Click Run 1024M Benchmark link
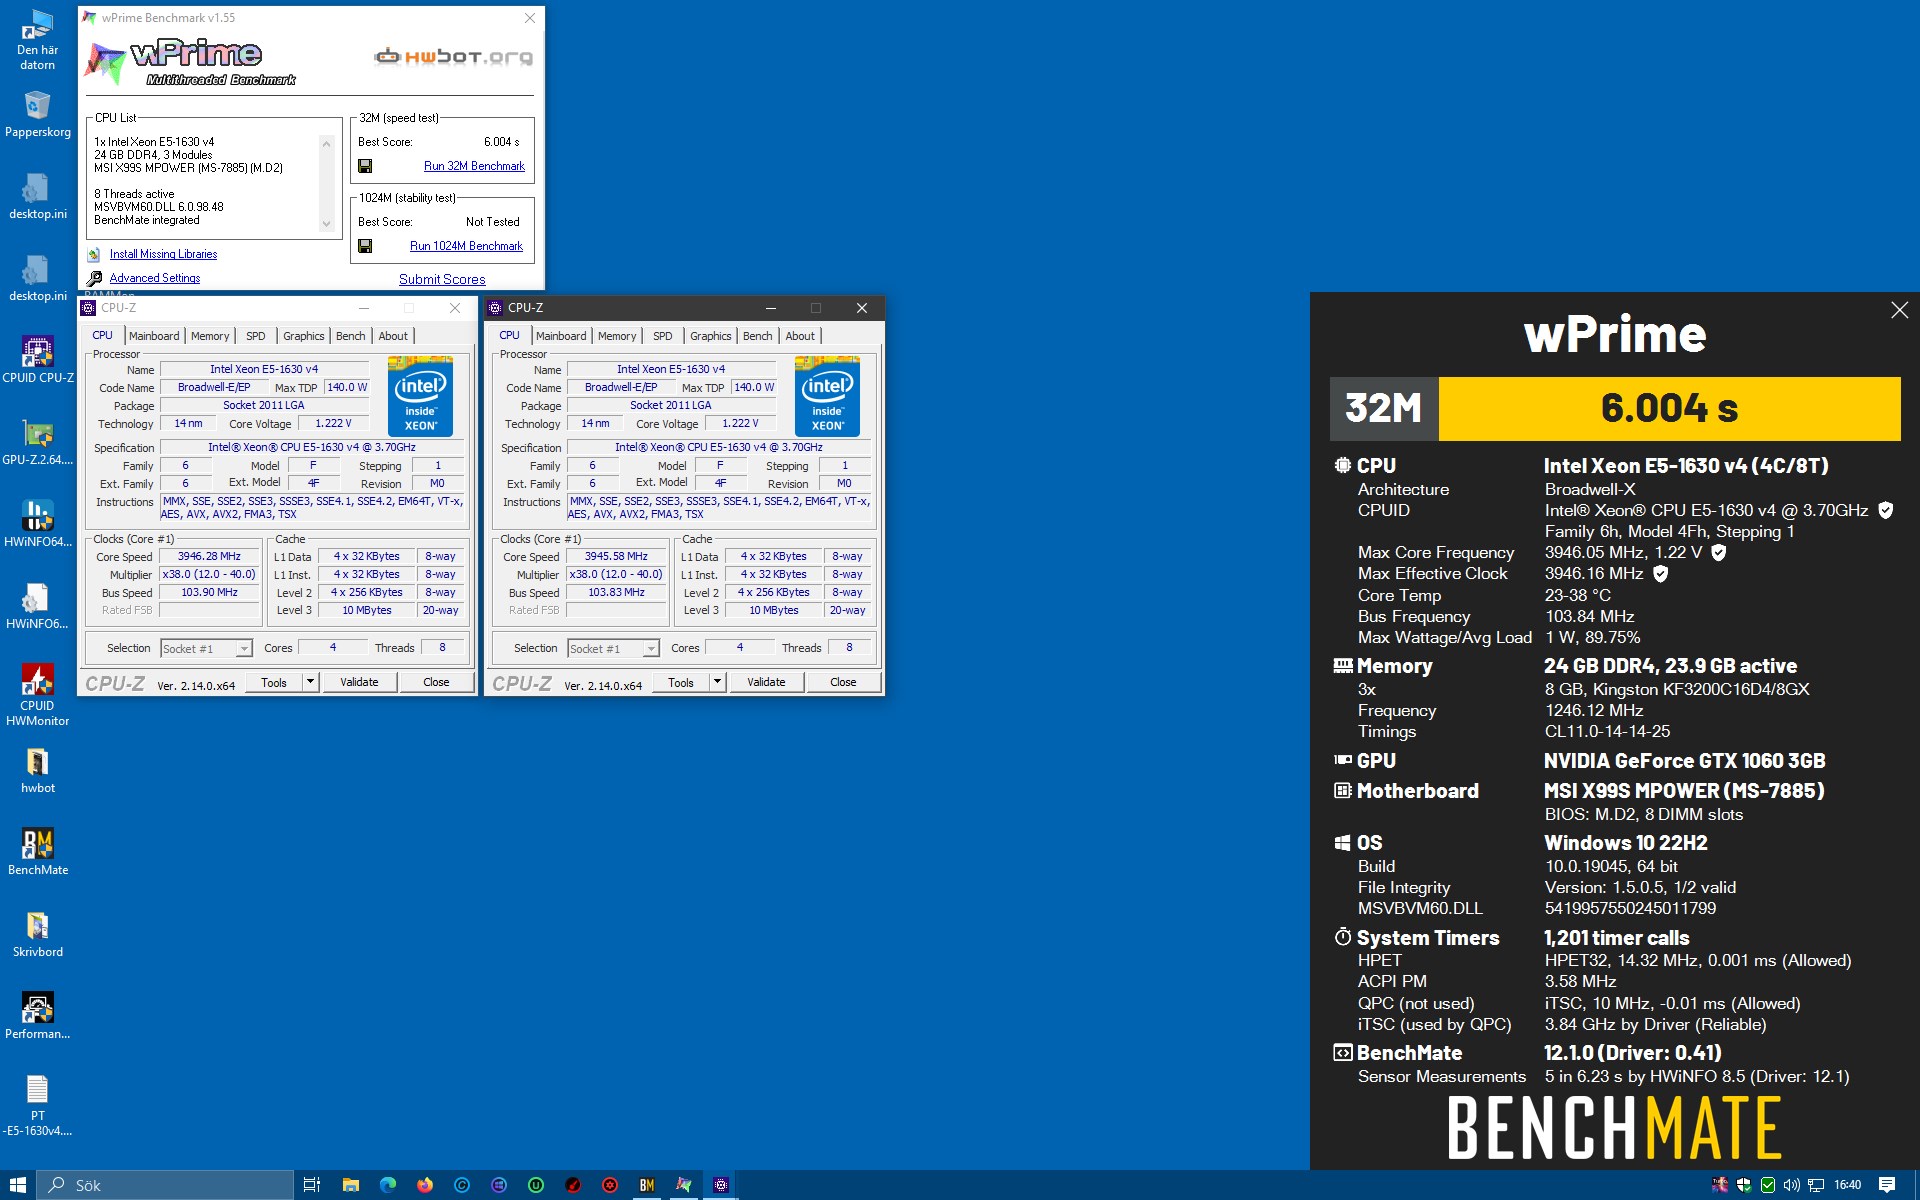The image size is (1920, 1200). [466, 246]
